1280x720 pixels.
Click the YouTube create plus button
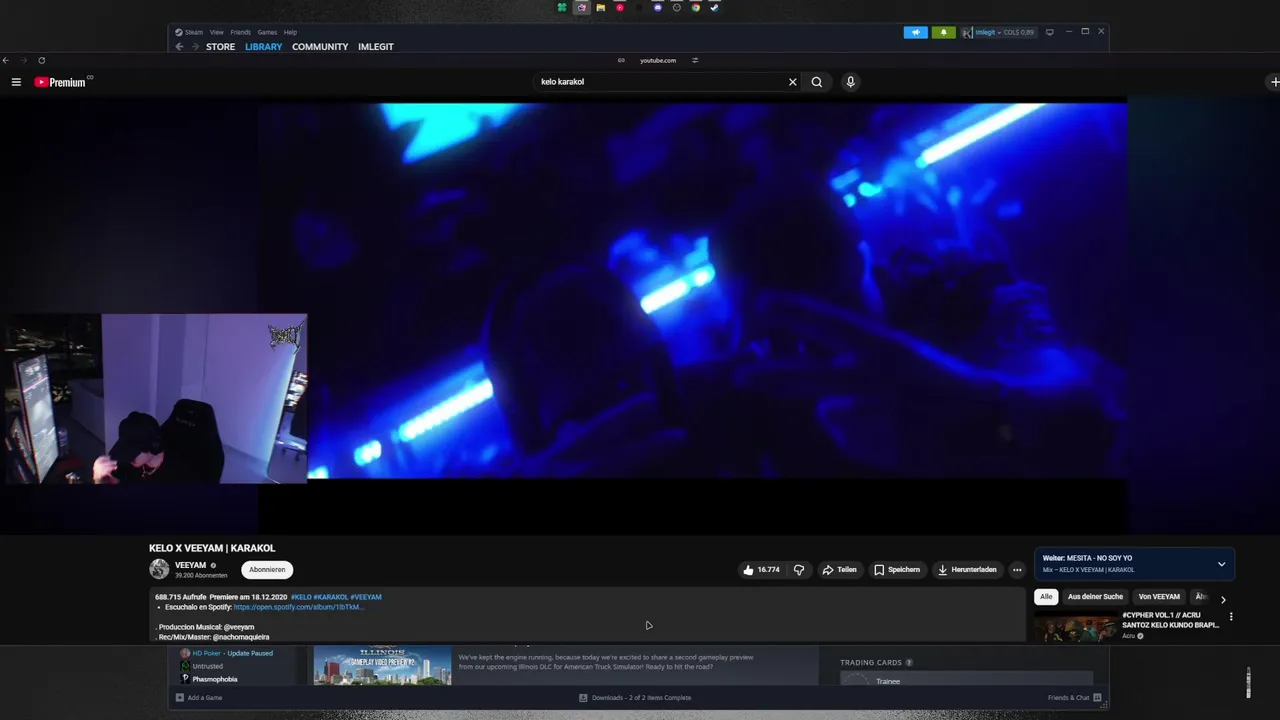click(x=1274, y=82)
